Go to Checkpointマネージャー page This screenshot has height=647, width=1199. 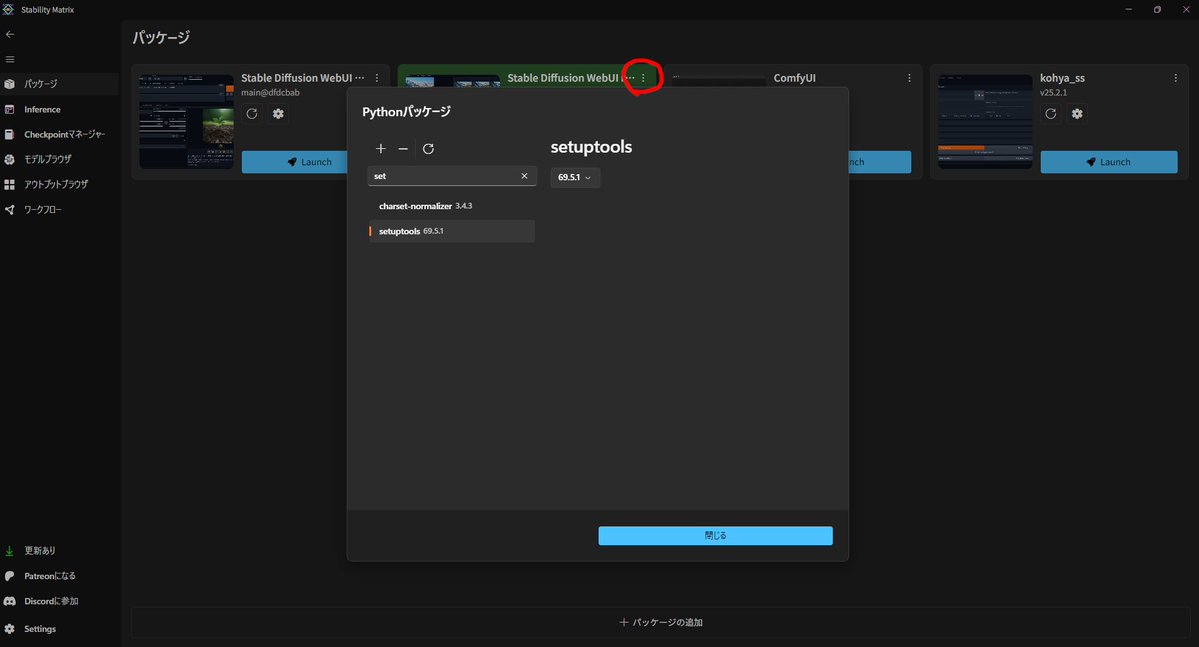click(x=60, y=135)
